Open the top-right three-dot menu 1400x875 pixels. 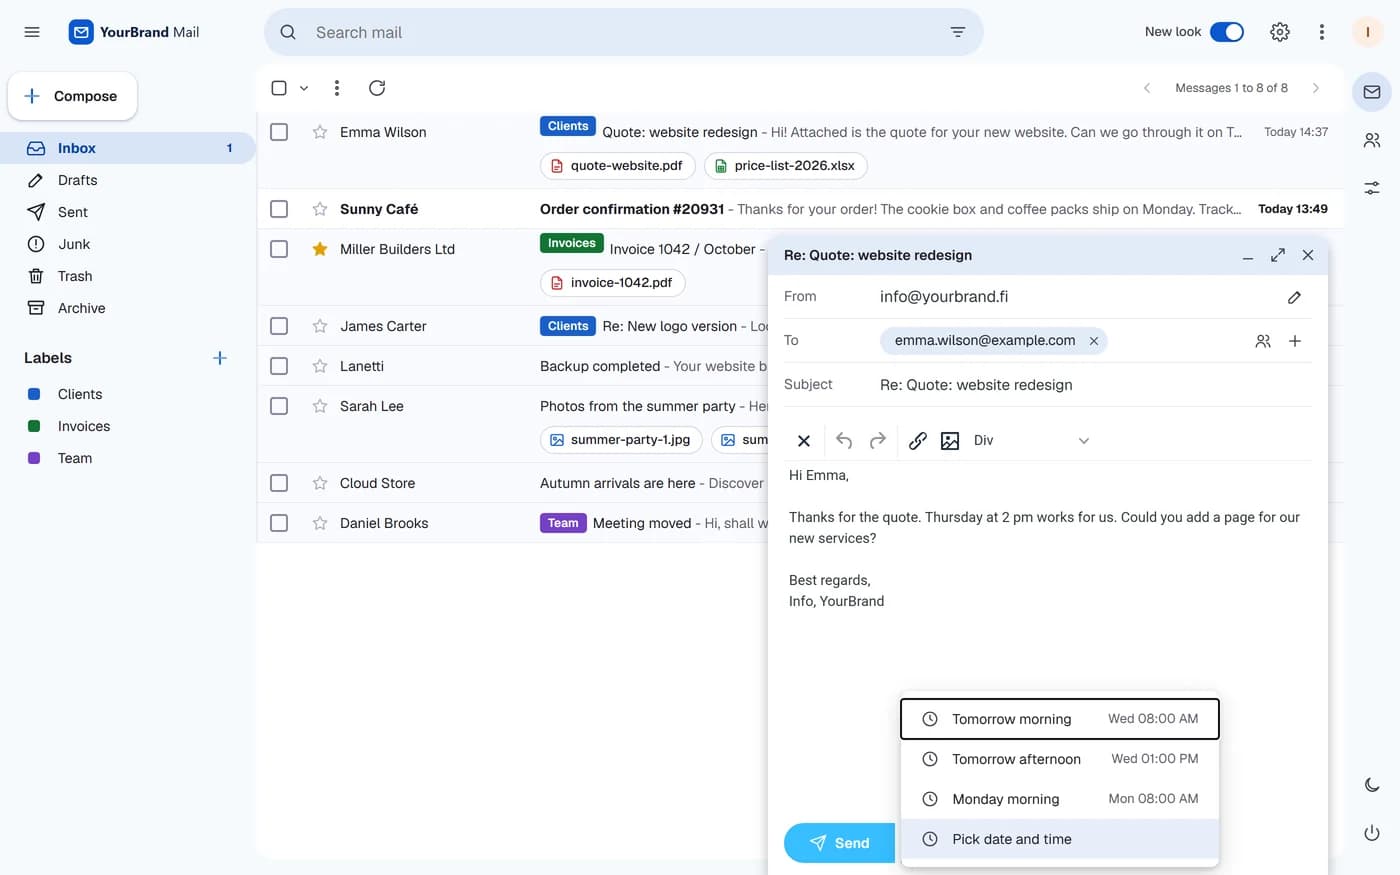[x=1322, y=32]
